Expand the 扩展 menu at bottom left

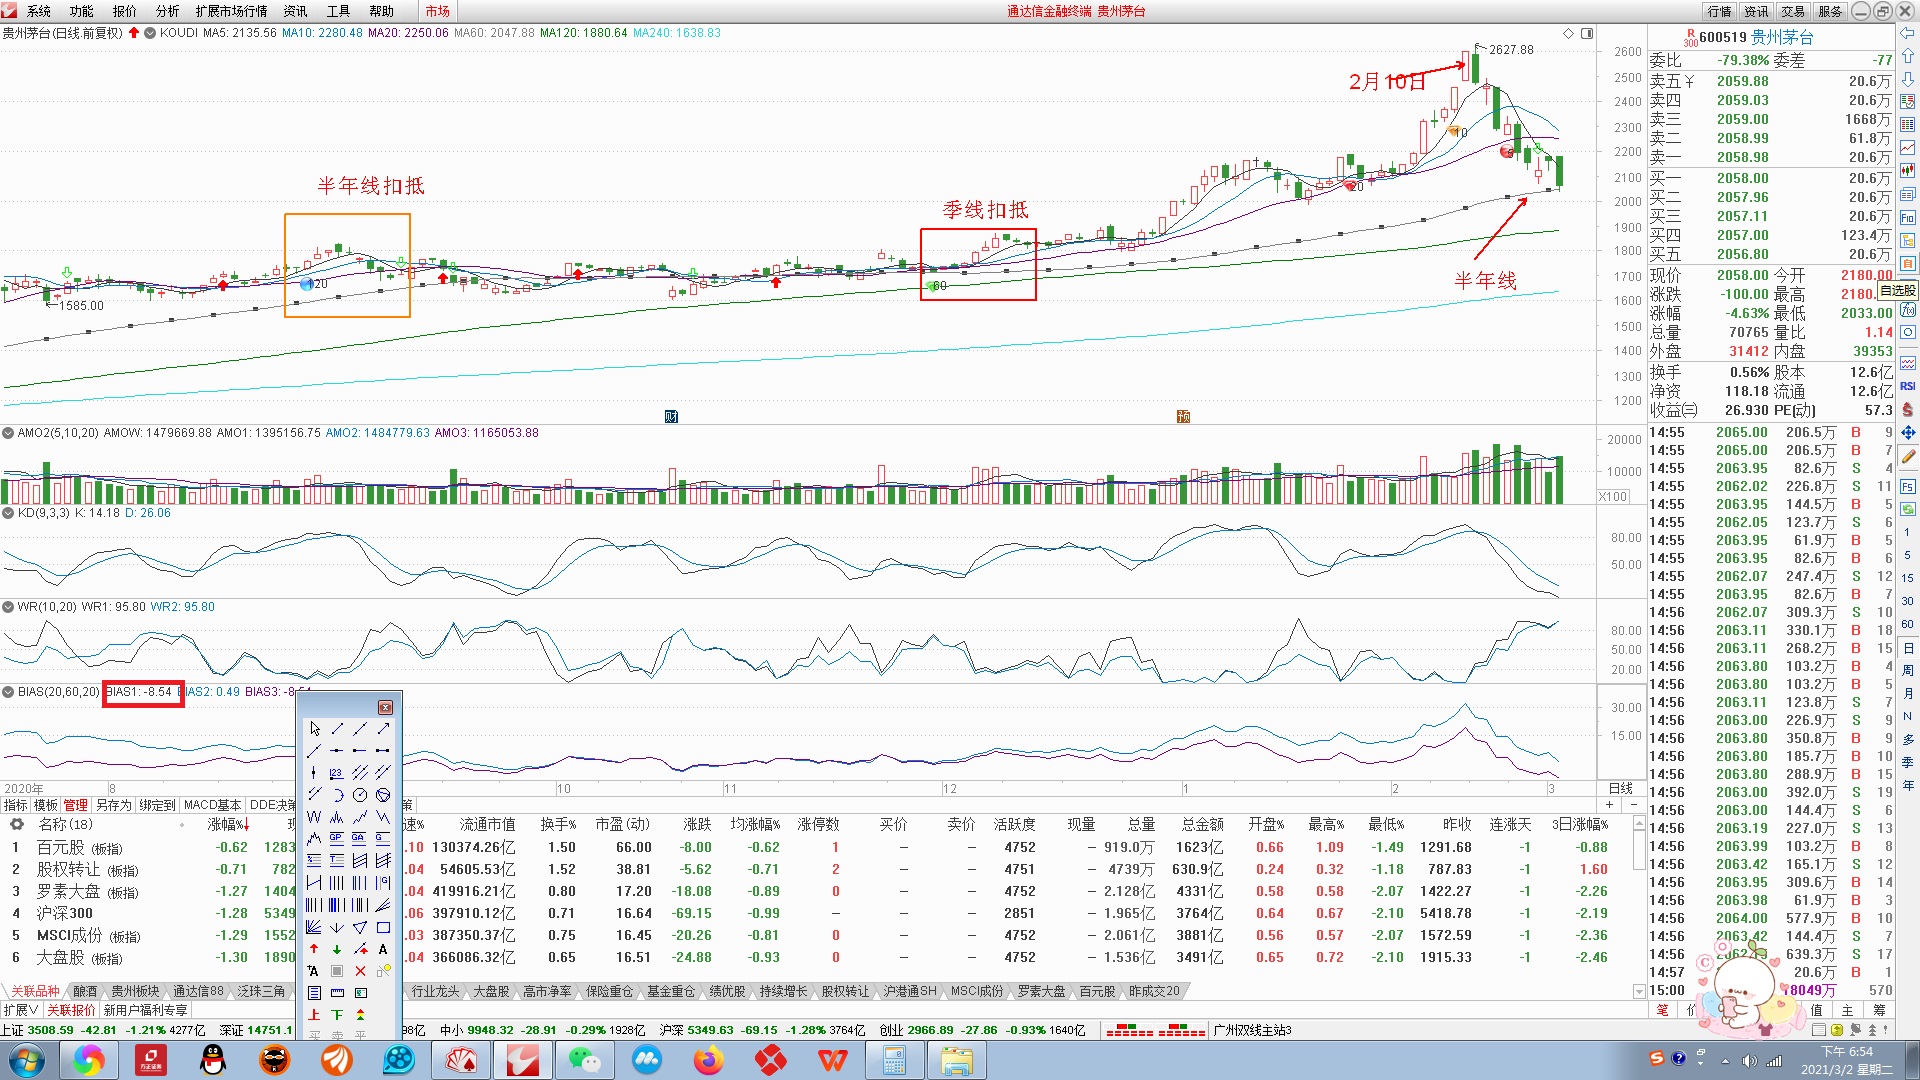[x=21, y=1010]
